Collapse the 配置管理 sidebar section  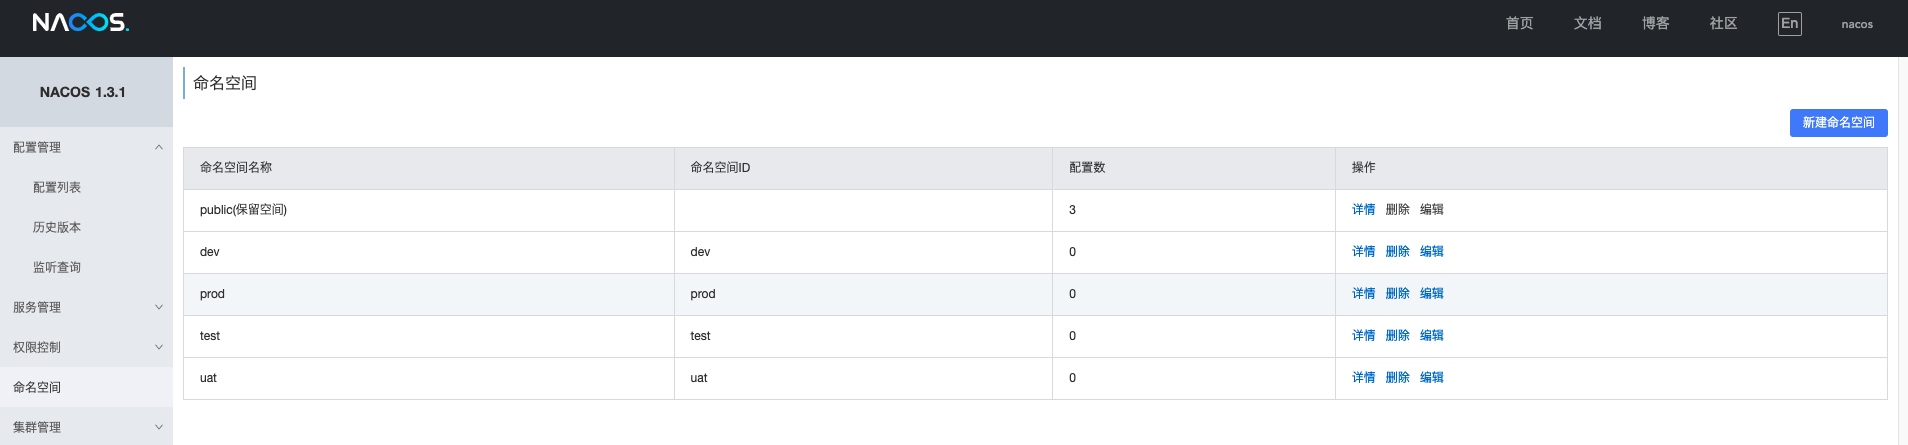[86, 147]
